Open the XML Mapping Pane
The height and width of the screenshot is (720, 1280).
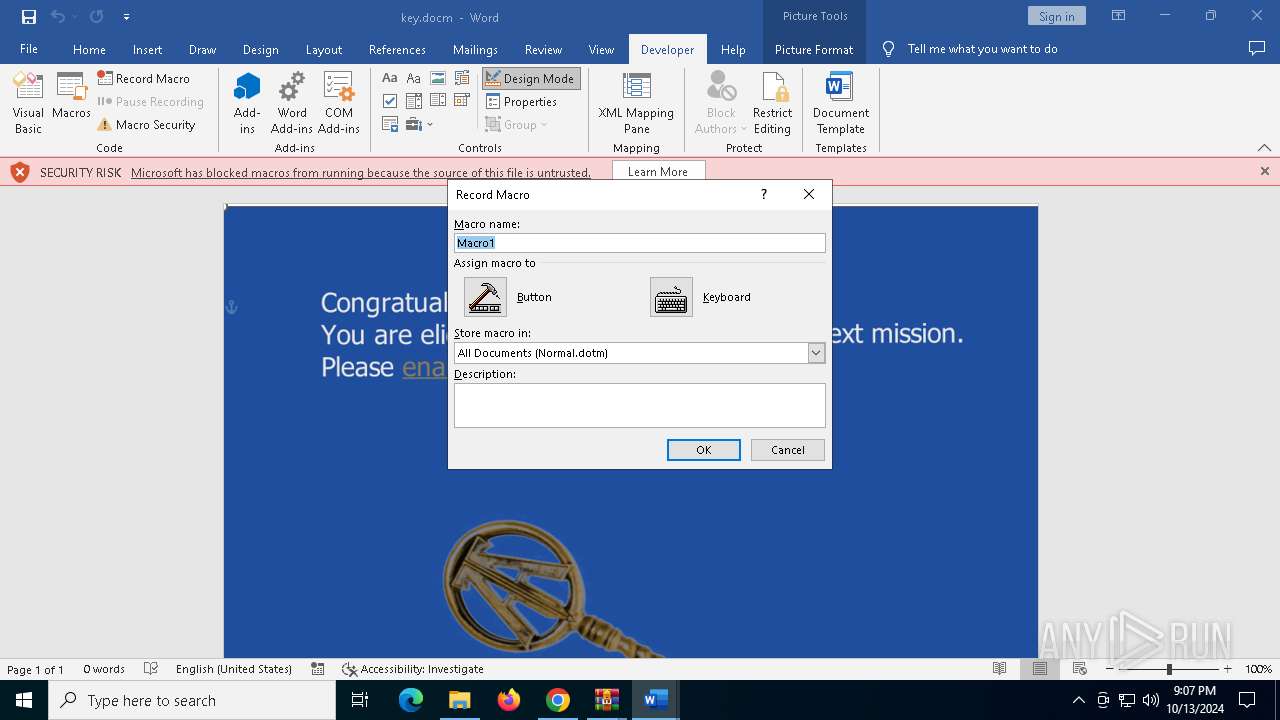pos(636,103)
